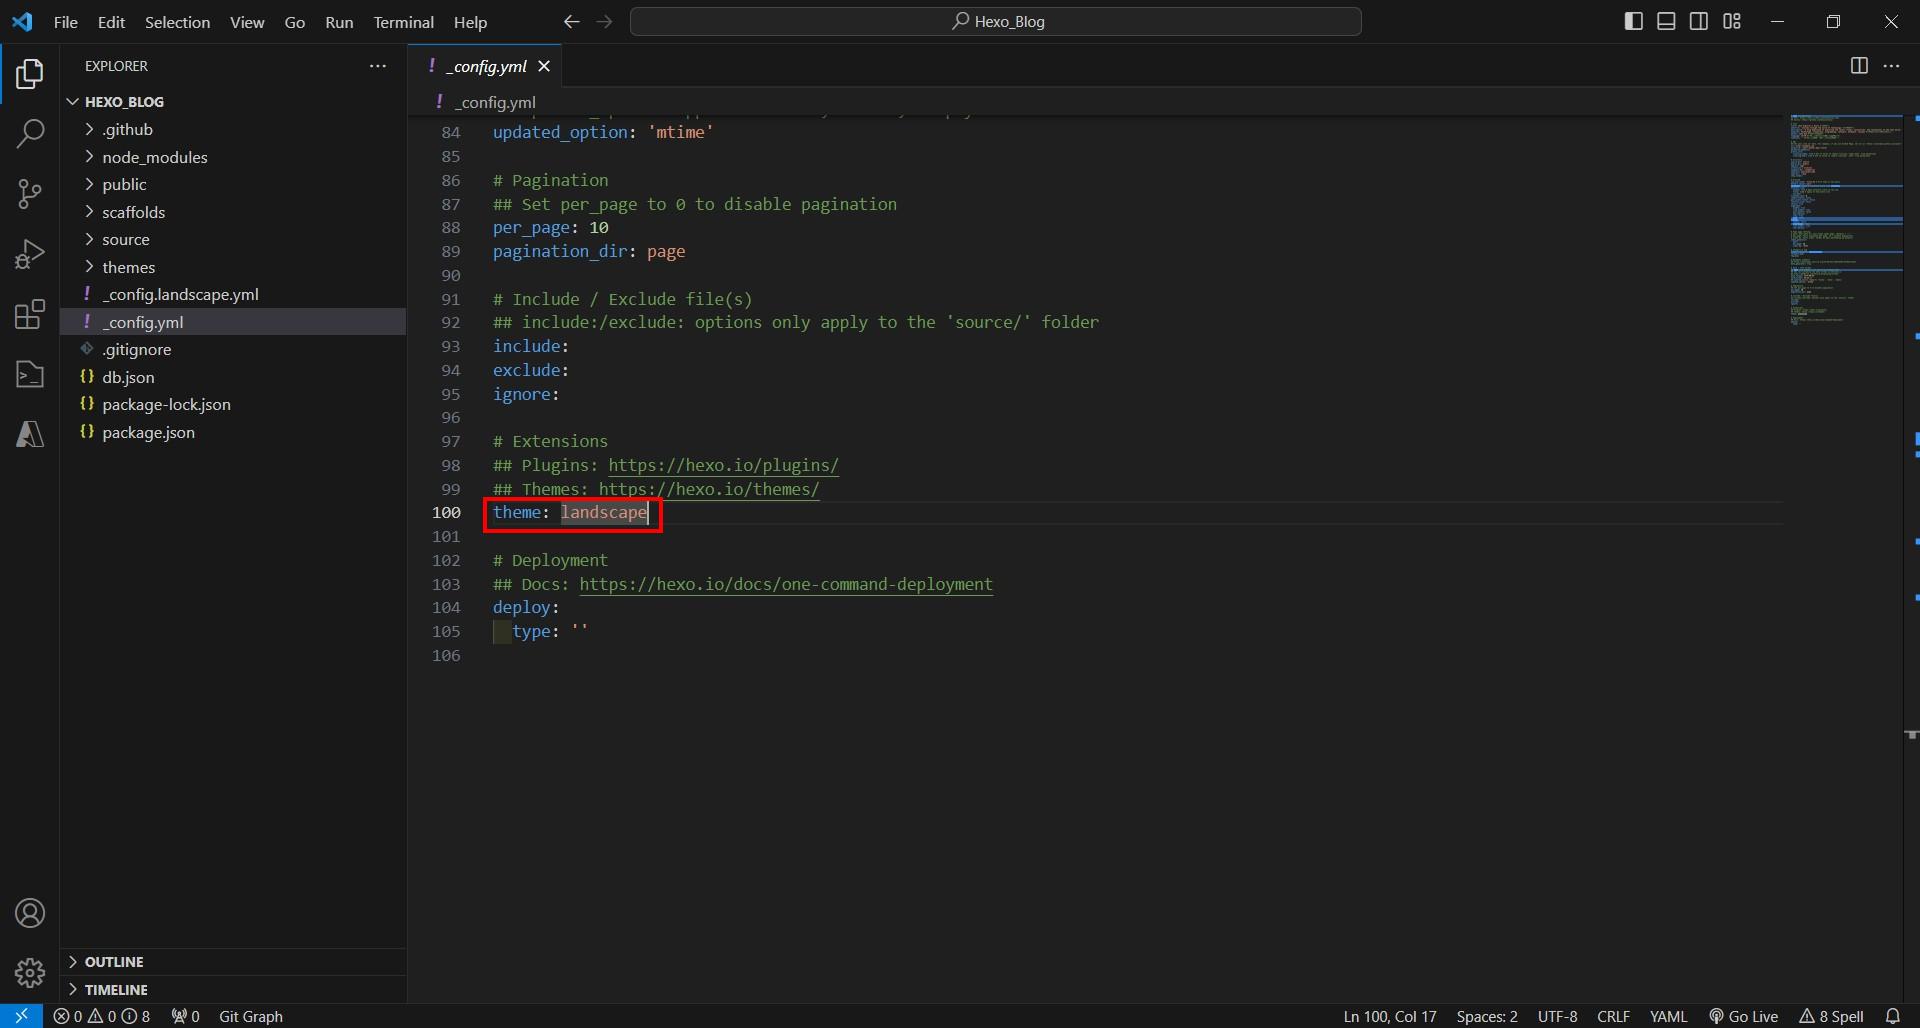Open the hexo.io/plugins link

click(723, 465)
